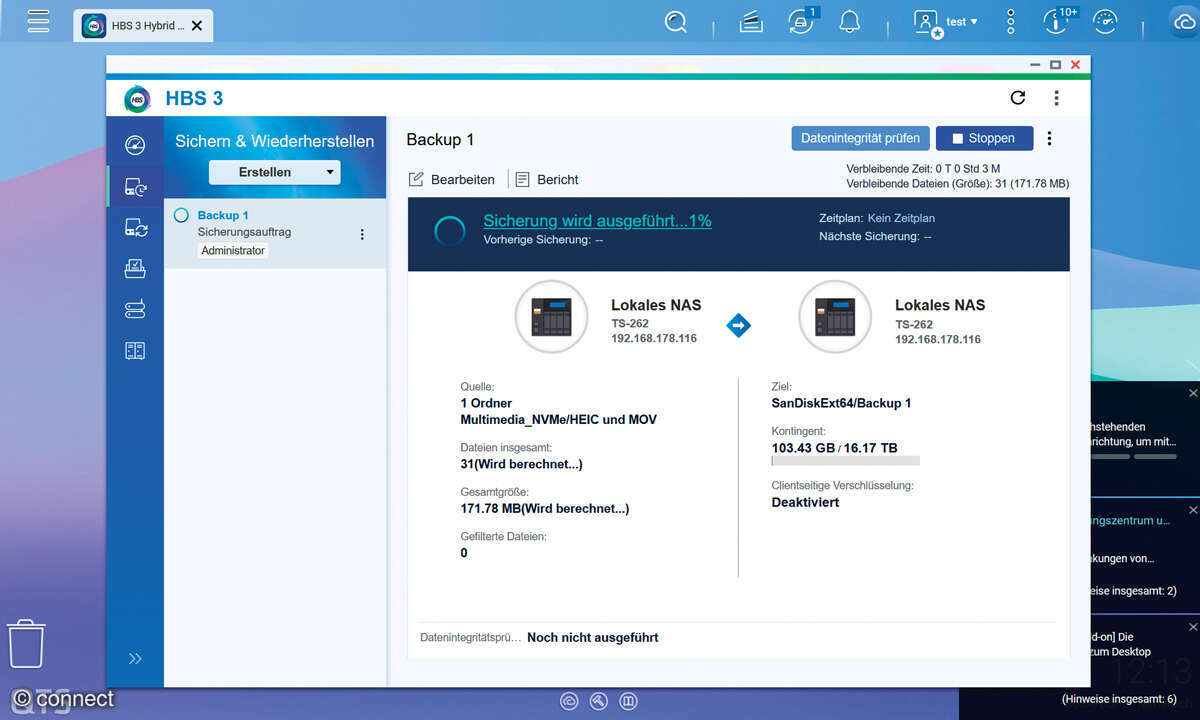Open the Bericht report

(x=547, y=180)
